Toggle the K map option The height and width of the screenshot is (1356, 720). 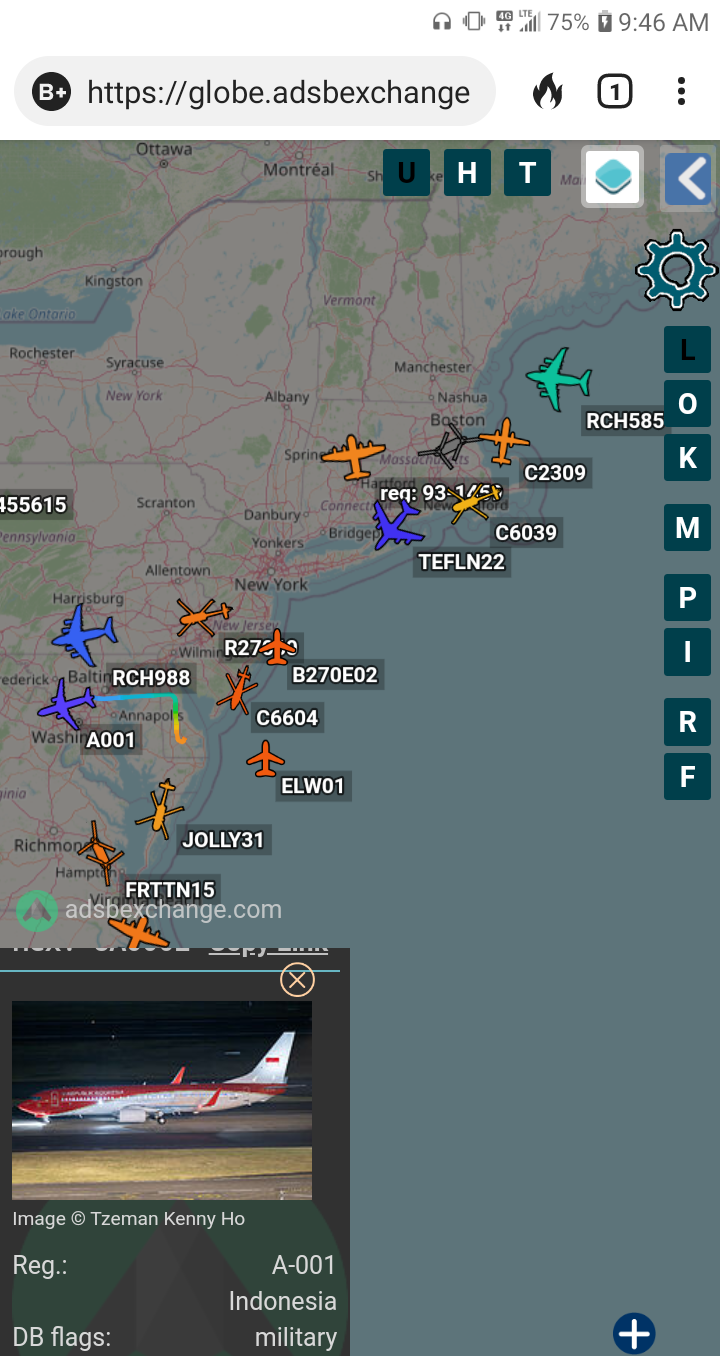[687, 457]
